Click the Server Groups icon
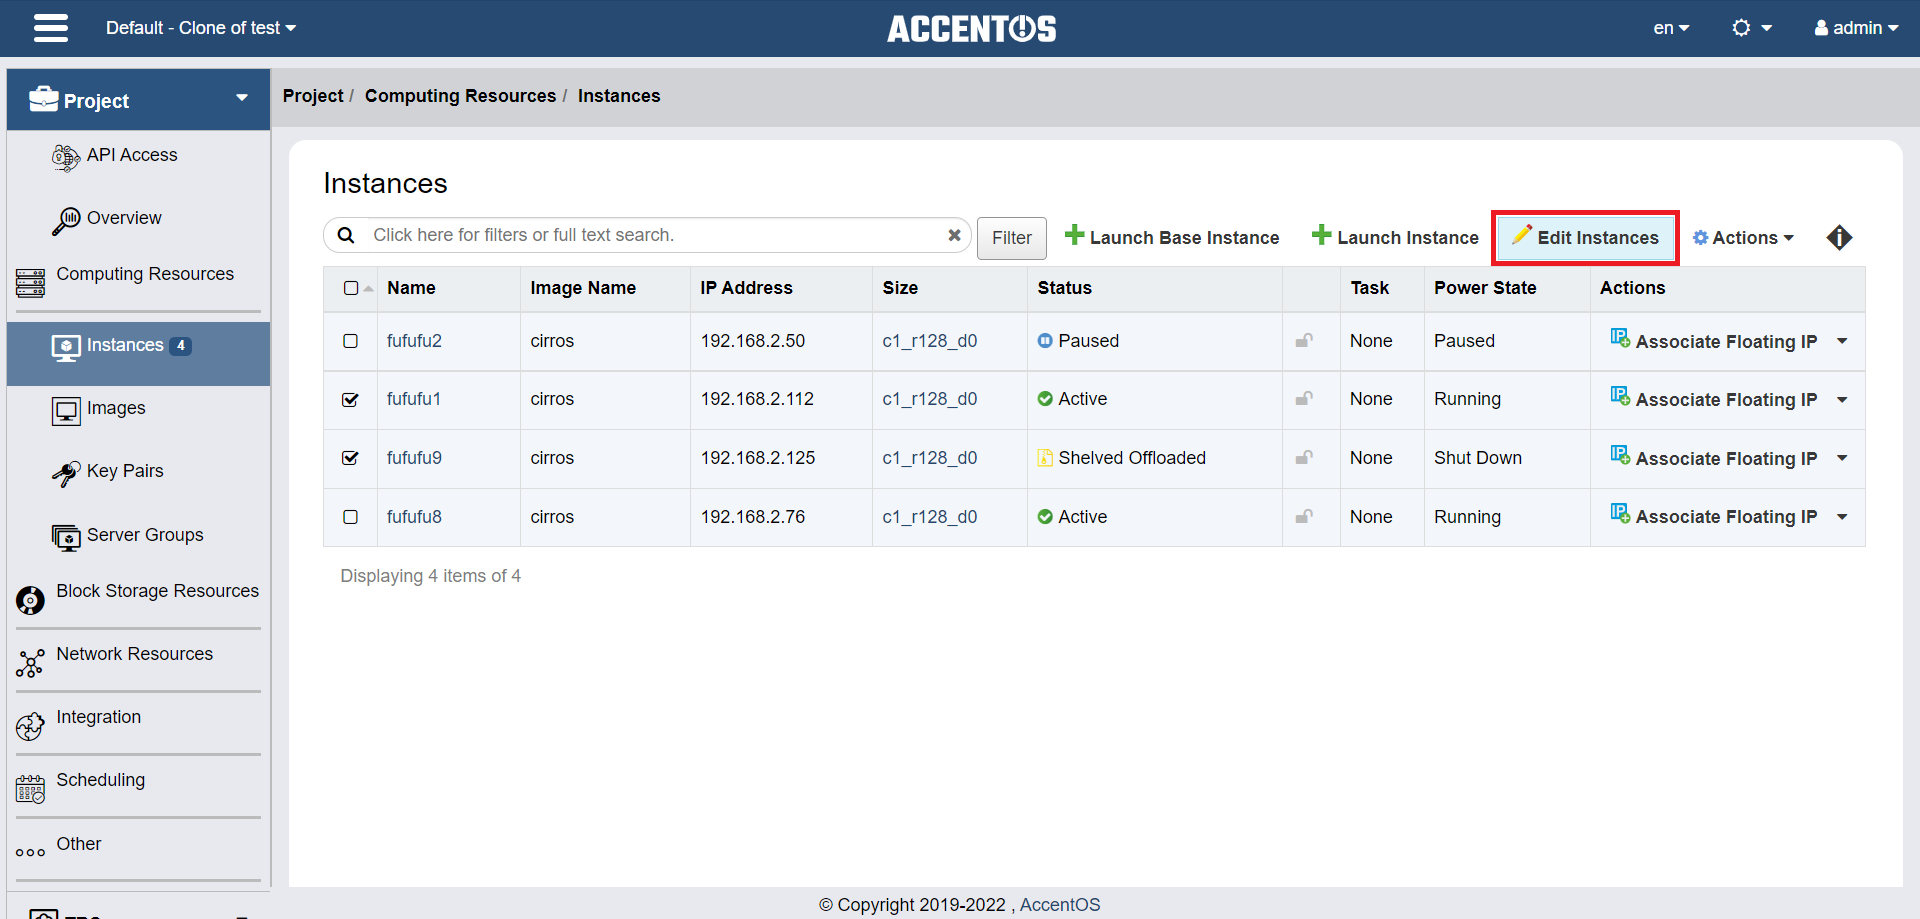This screenshot has width=1920, height=919. pos(66,537)
